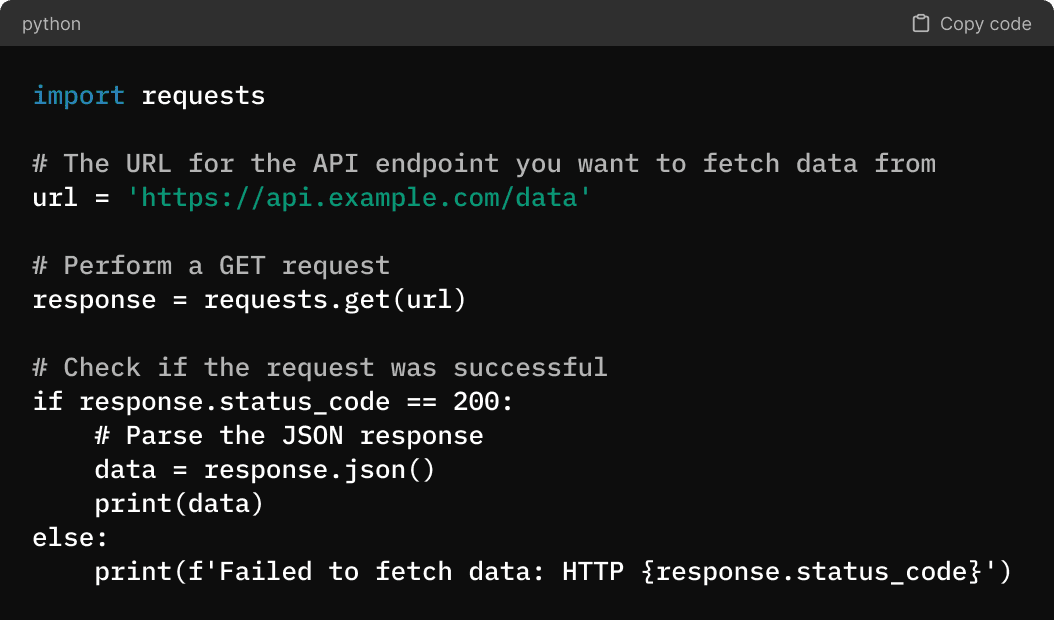
Task: Click the requests.get(url) call
Action: (335, 300)
